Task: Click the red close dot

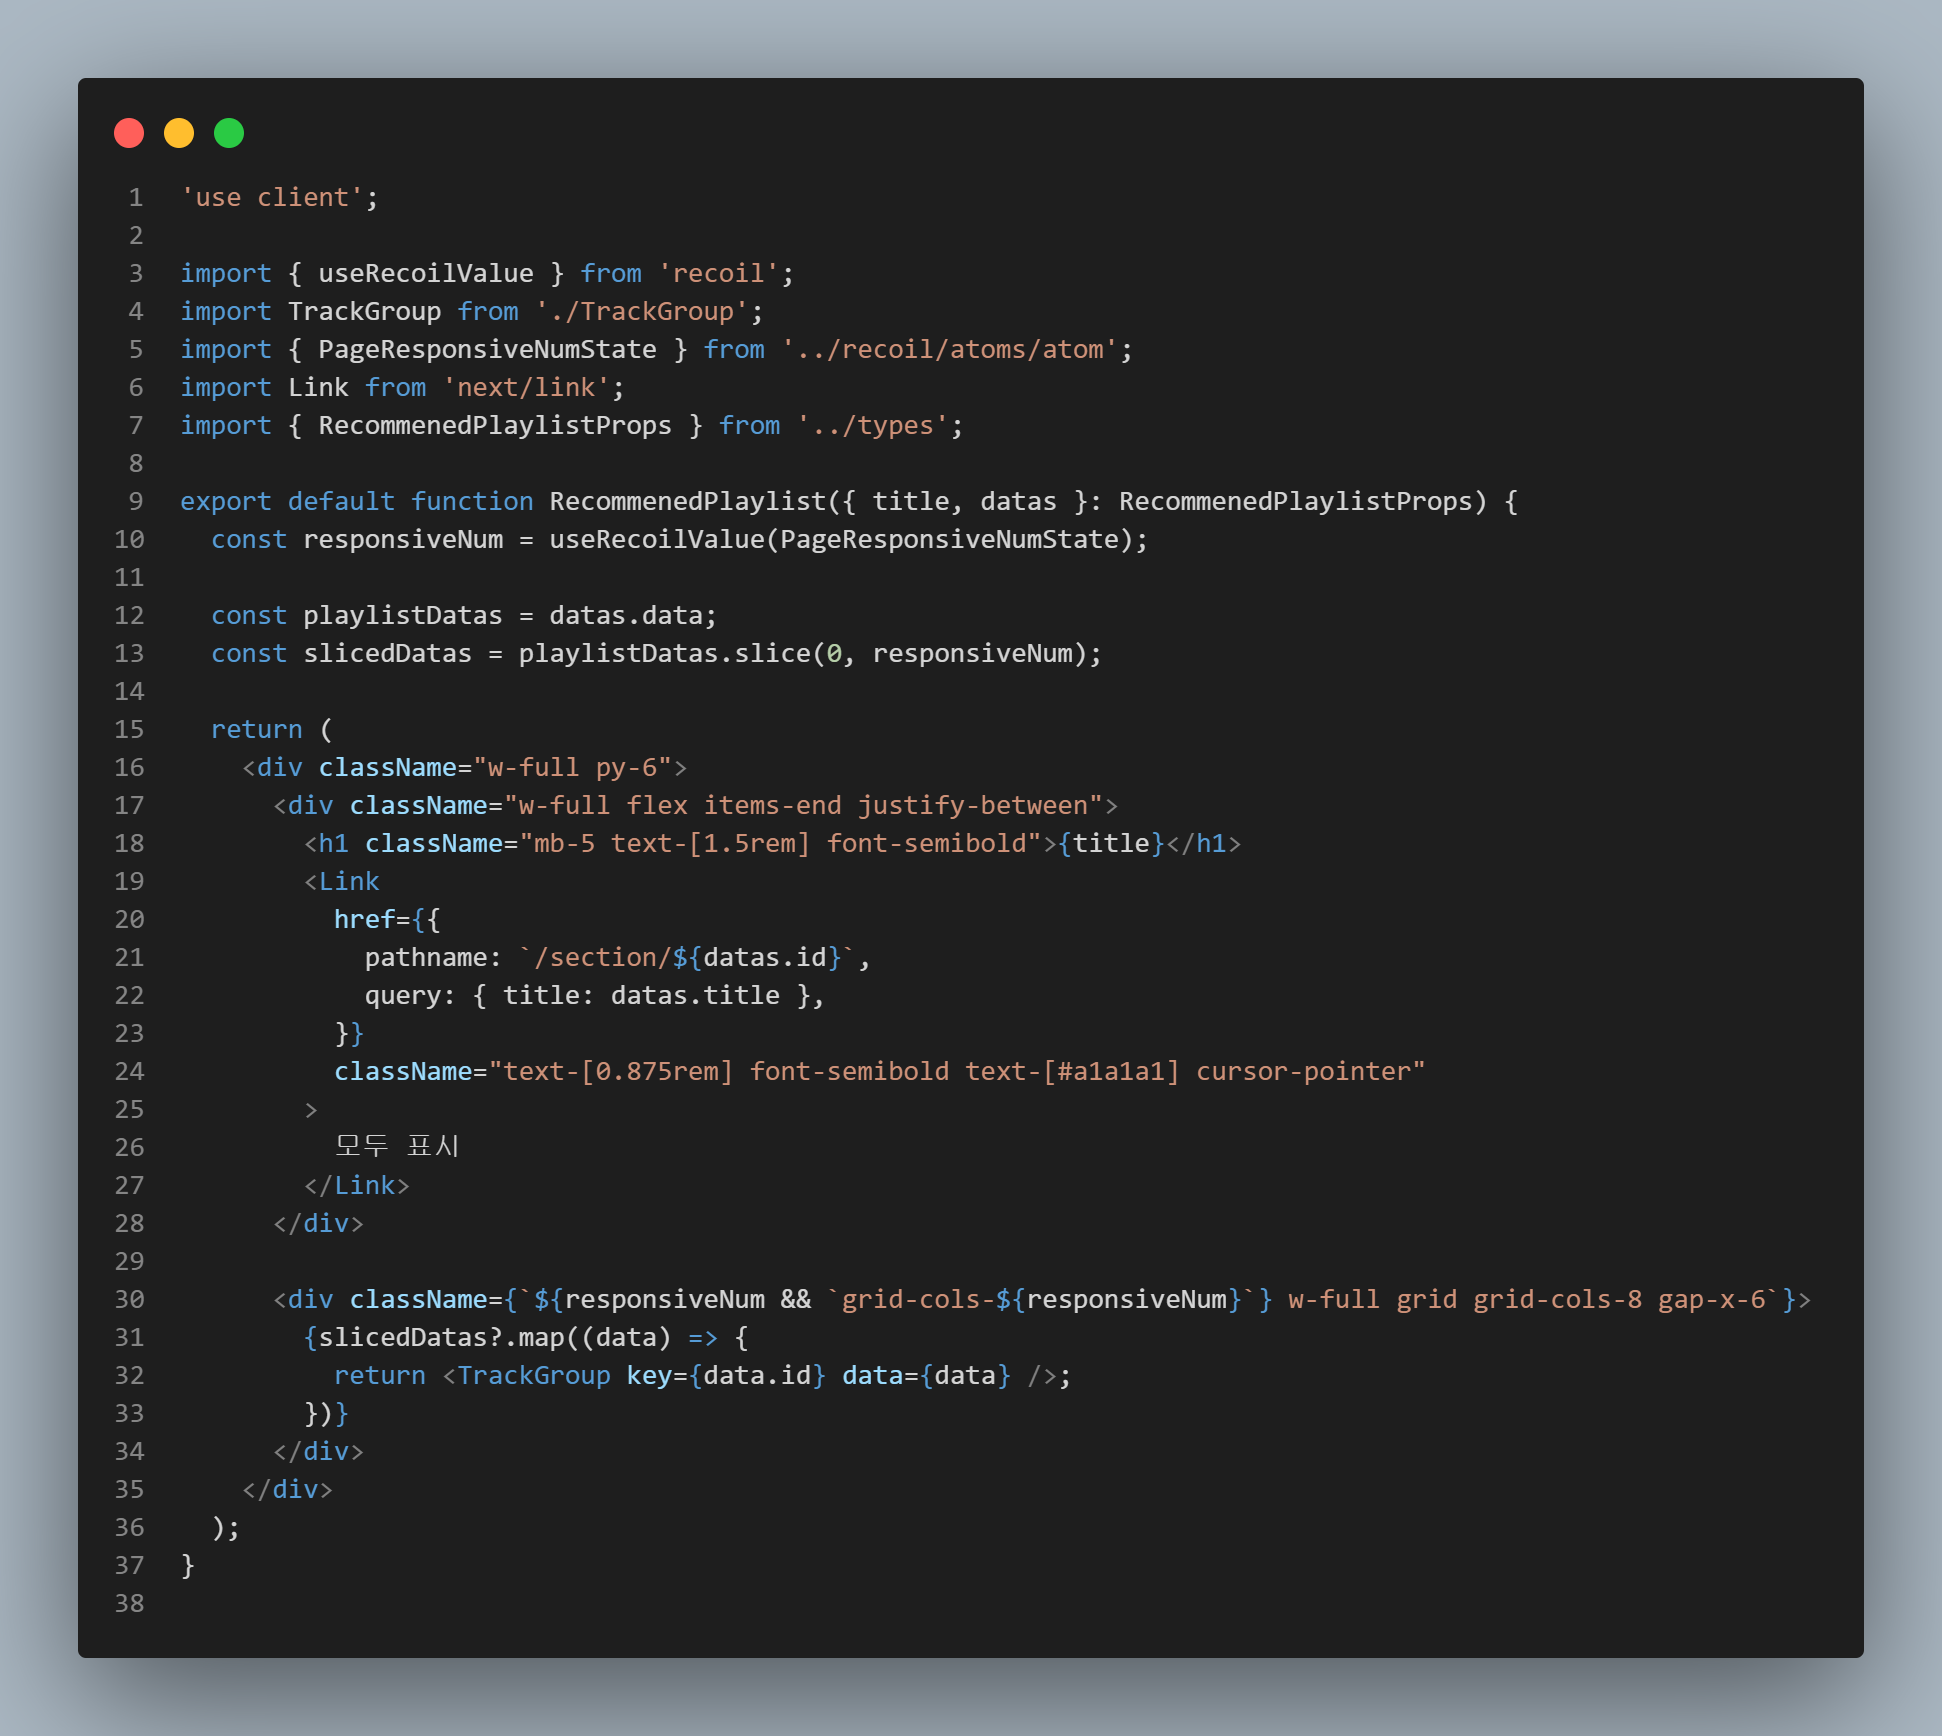Action: tap(129, 133)
